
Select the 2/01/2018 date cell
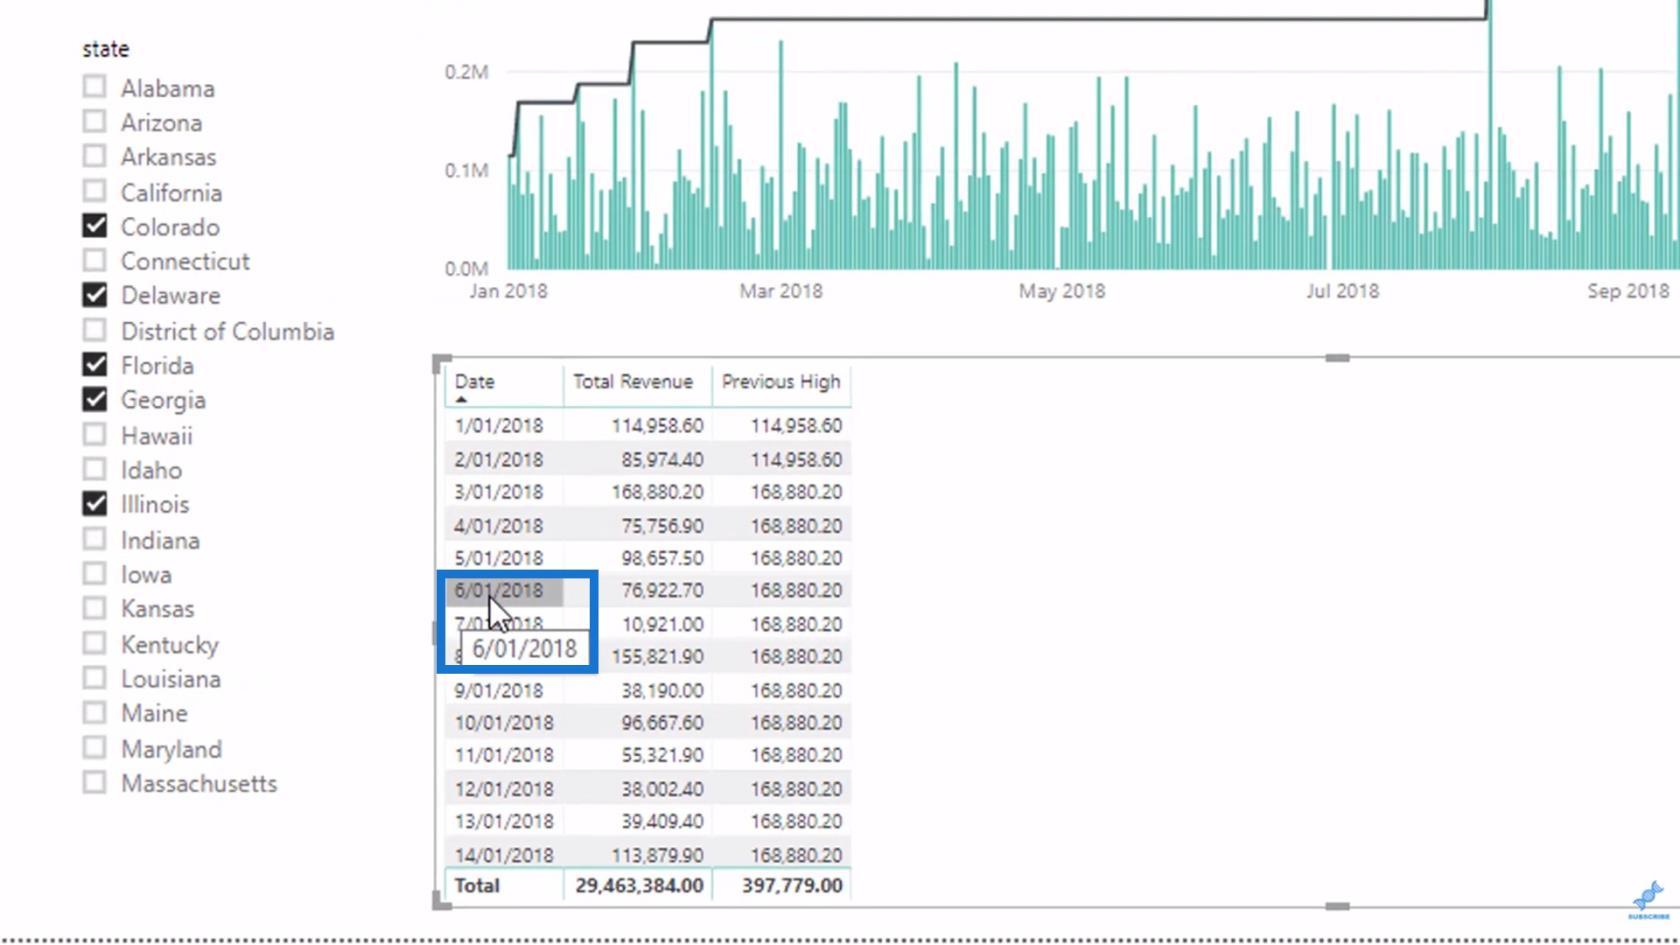tap(499, 460)
